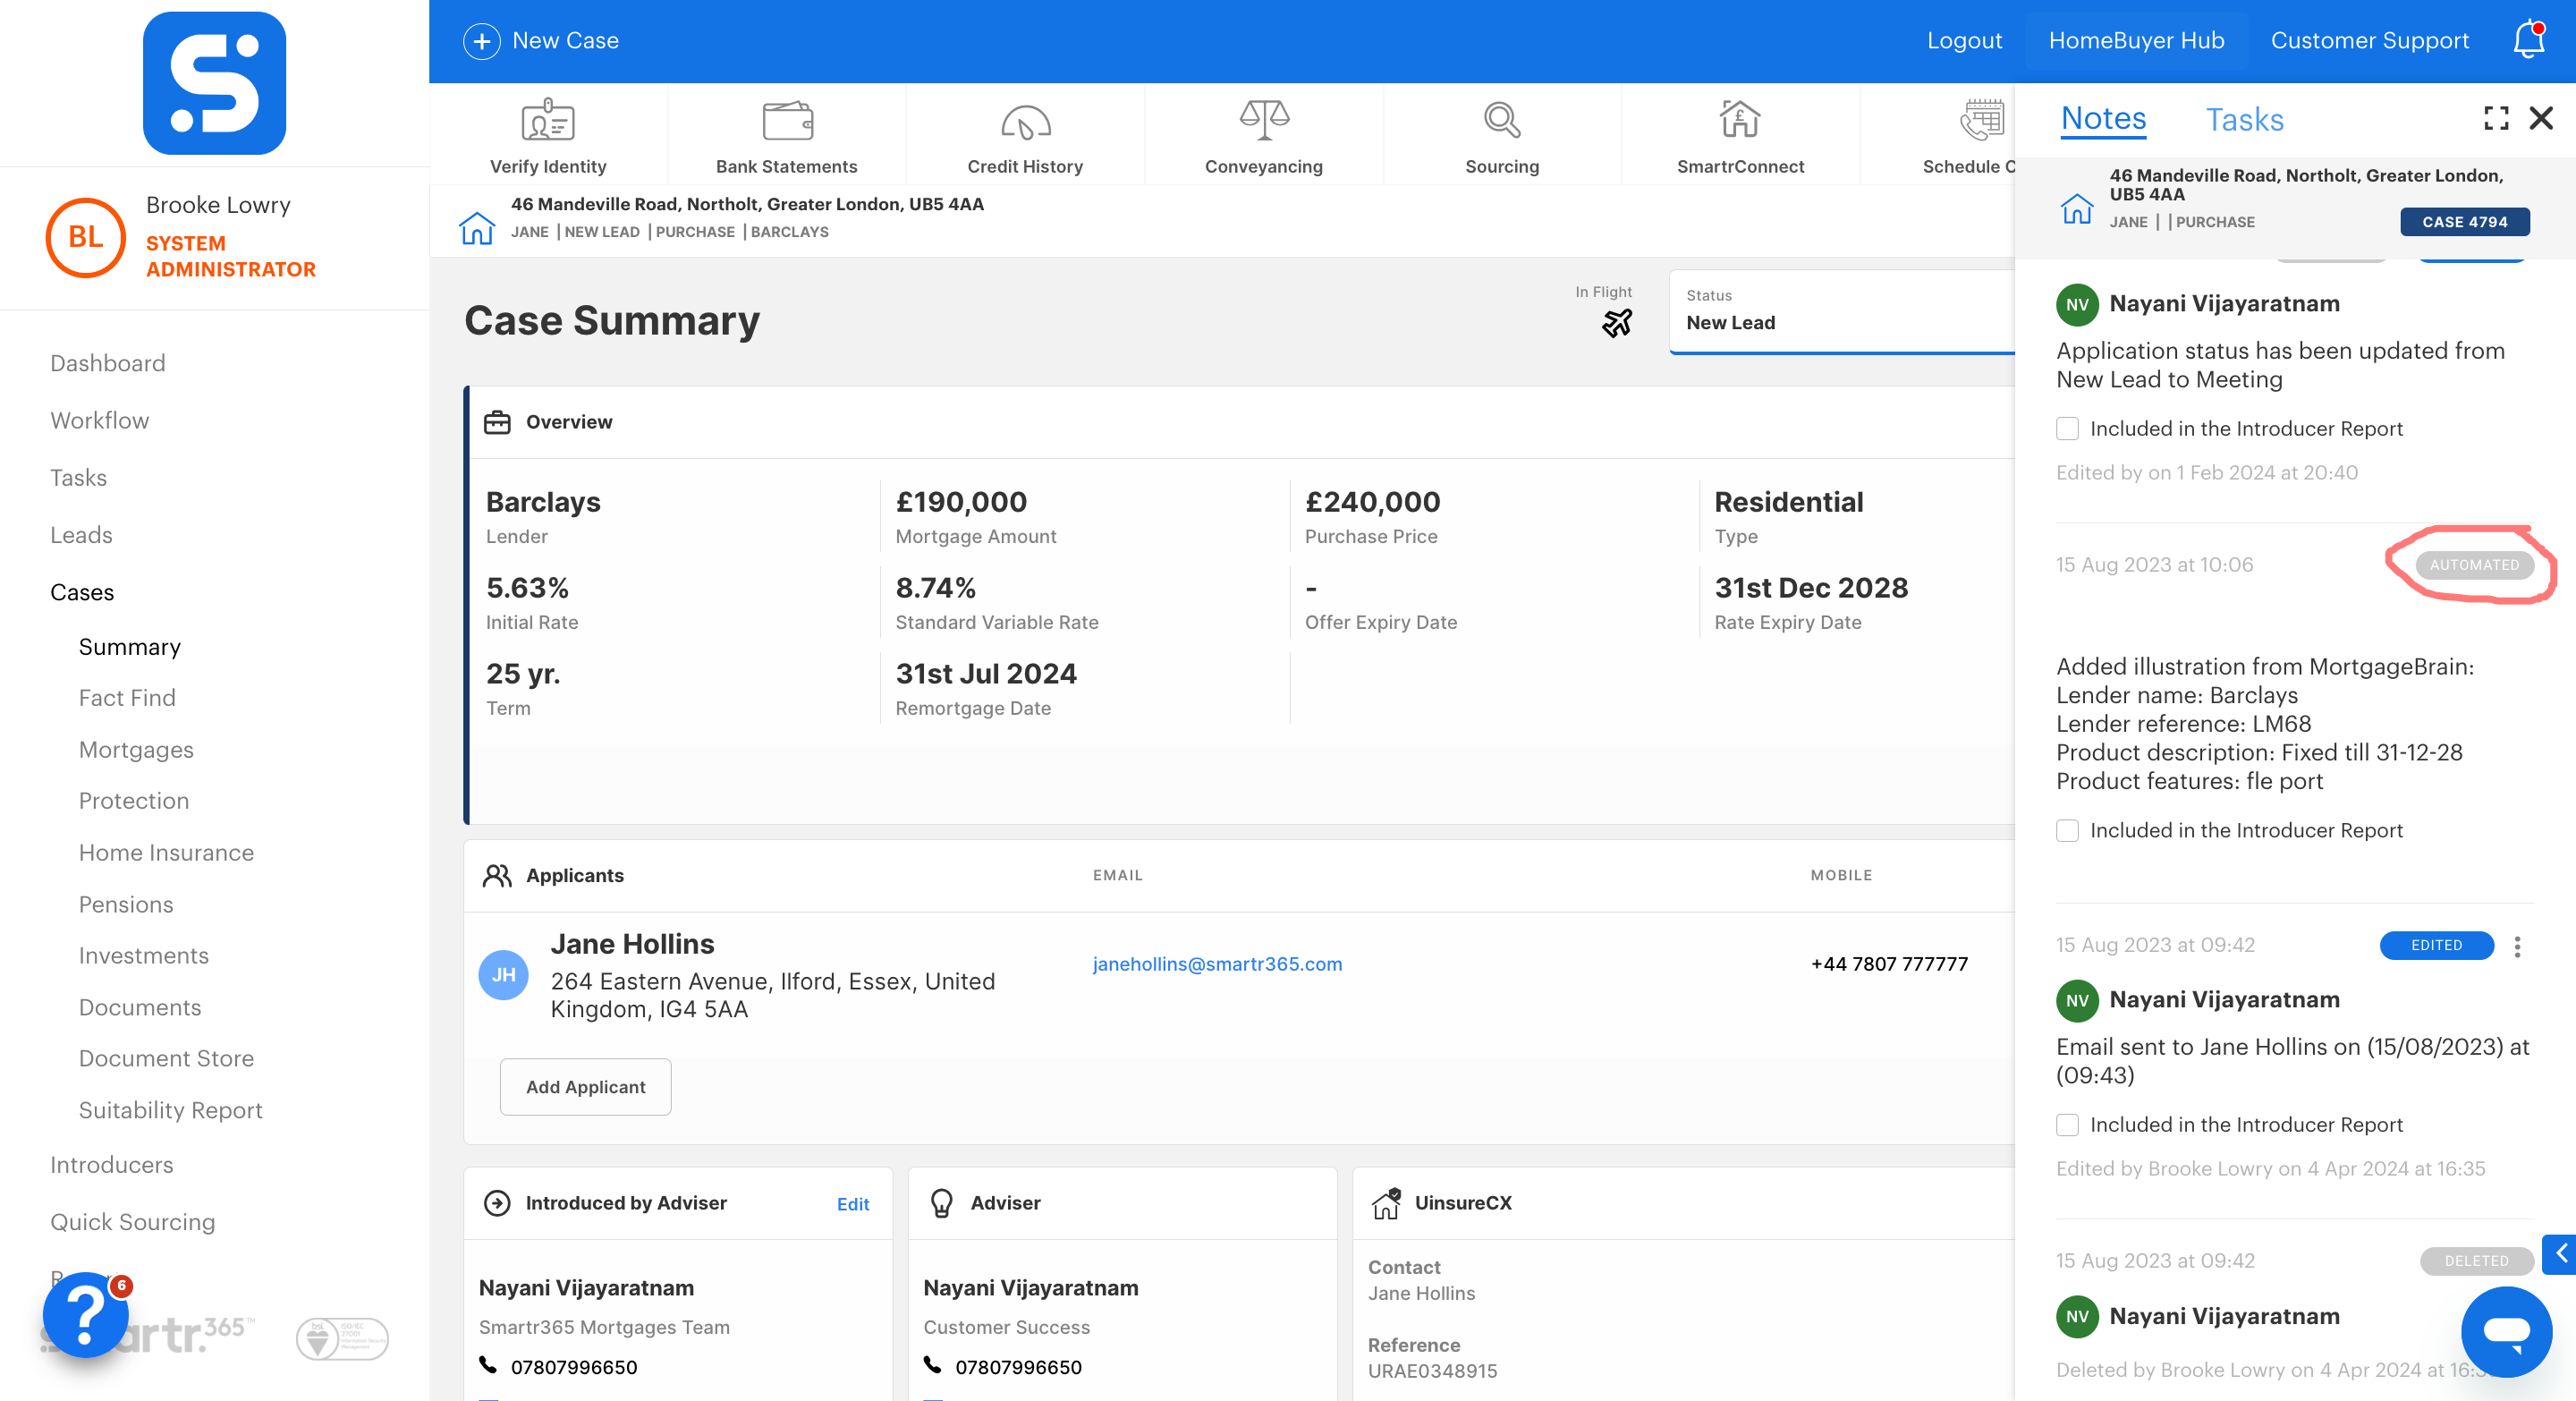Open Home Insurance section

(166, 853)
